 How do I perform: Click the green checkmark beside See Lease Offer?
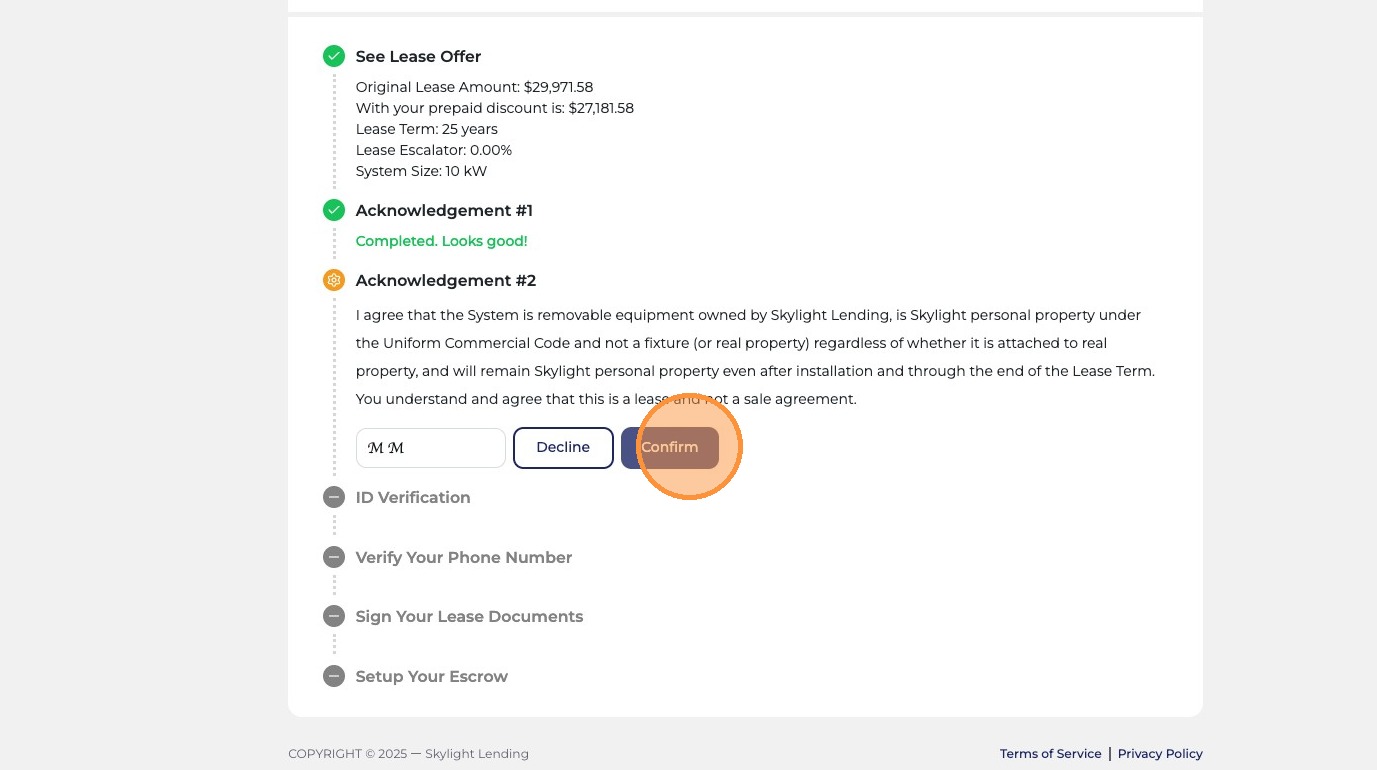coord(334,56)
